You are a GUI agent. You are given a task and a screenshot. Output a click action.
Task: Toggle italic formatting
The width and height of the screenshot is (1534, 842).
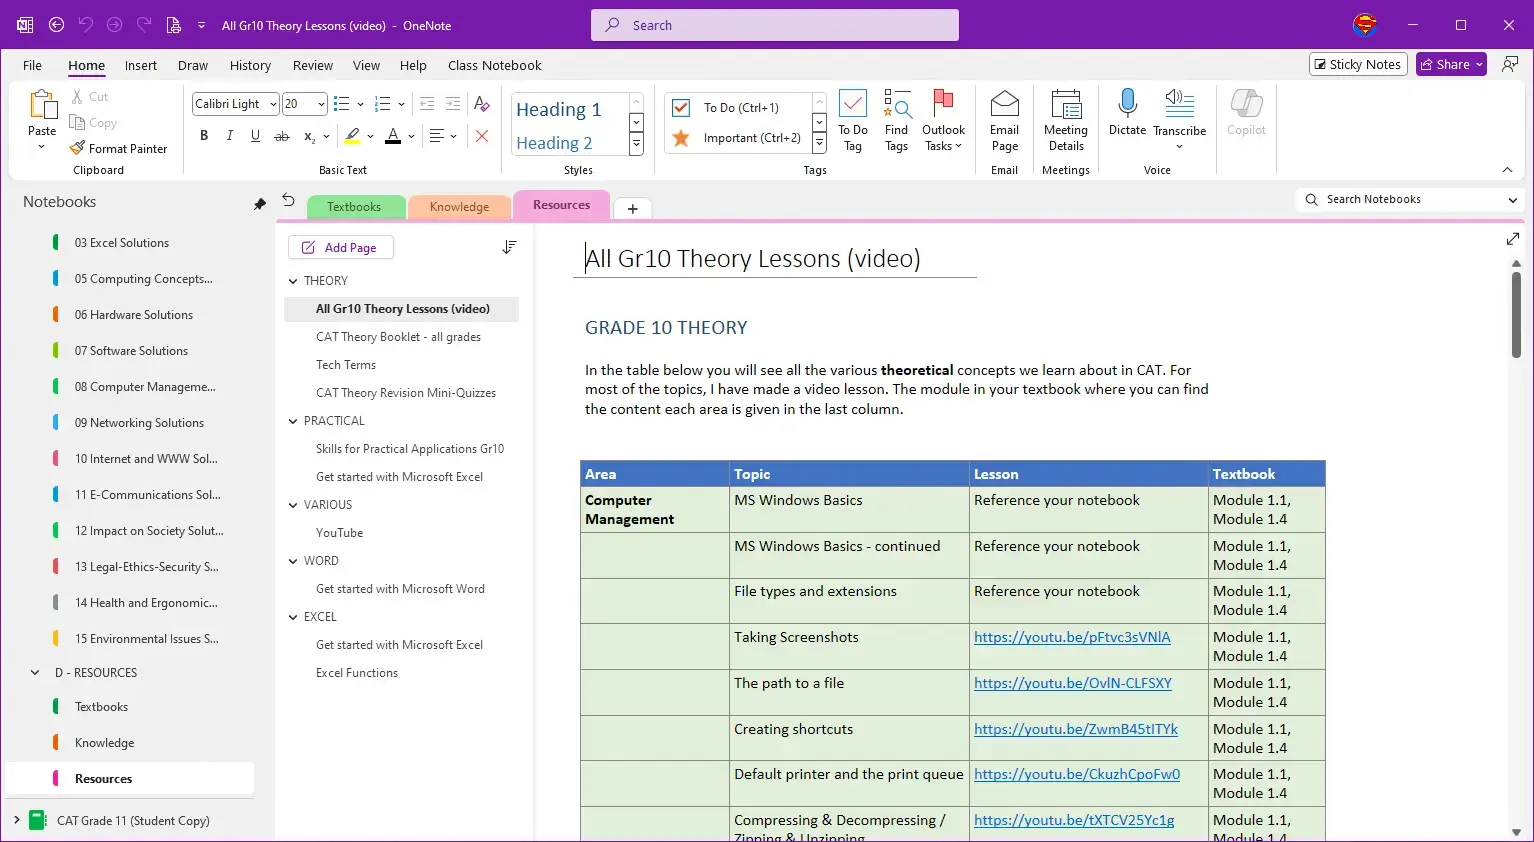[x=230, y=136]
